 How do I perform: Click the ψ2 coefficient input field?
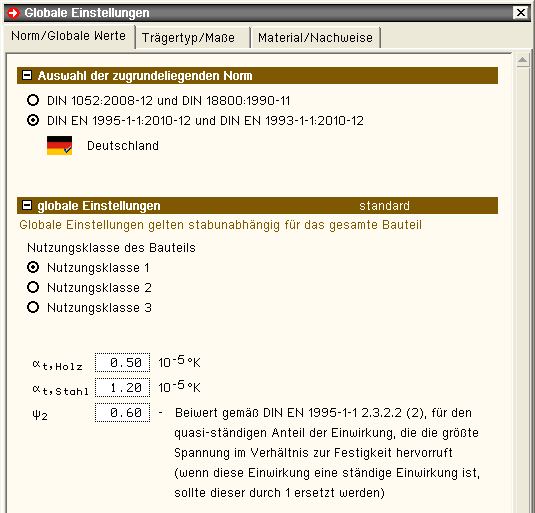(x=122, y=413)
